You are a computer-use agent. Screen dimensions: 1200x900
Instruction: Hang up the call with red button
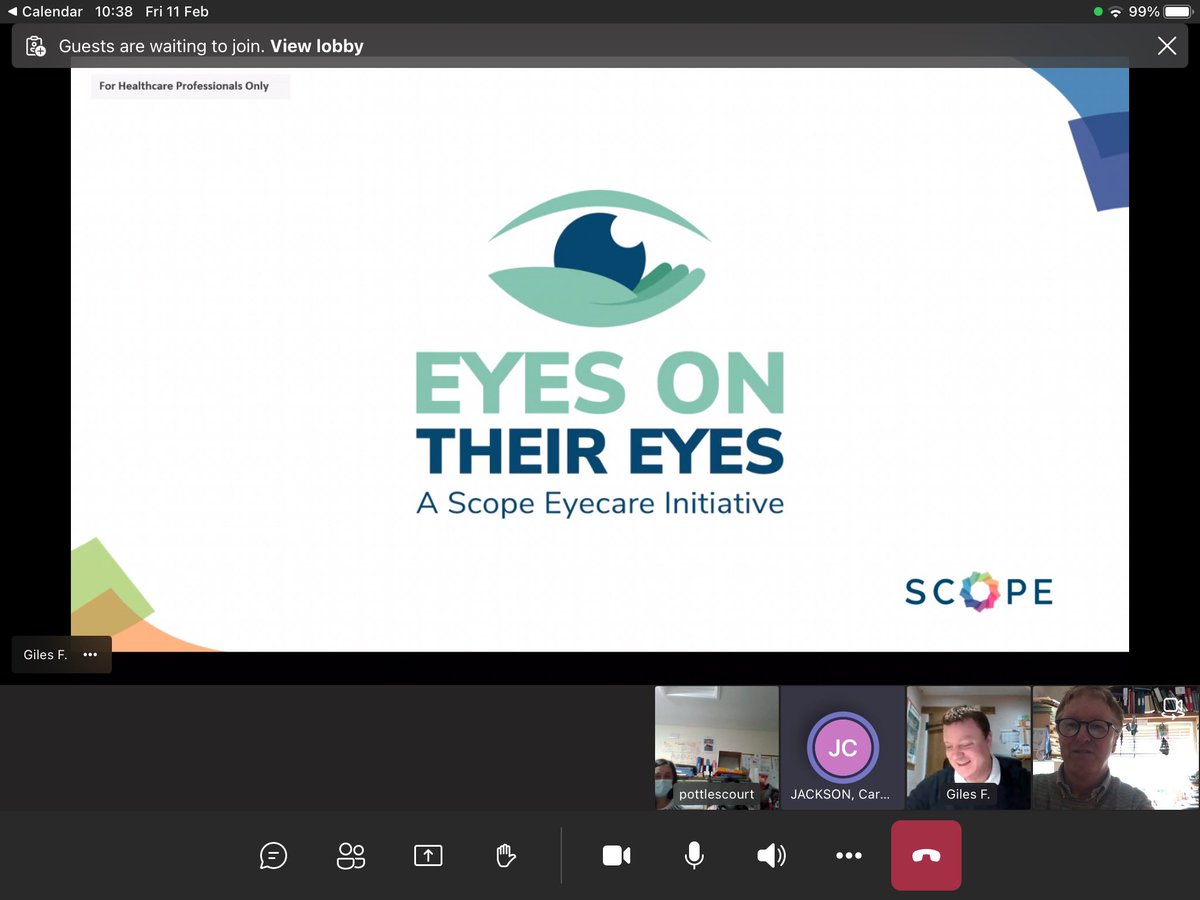[926, 855]
